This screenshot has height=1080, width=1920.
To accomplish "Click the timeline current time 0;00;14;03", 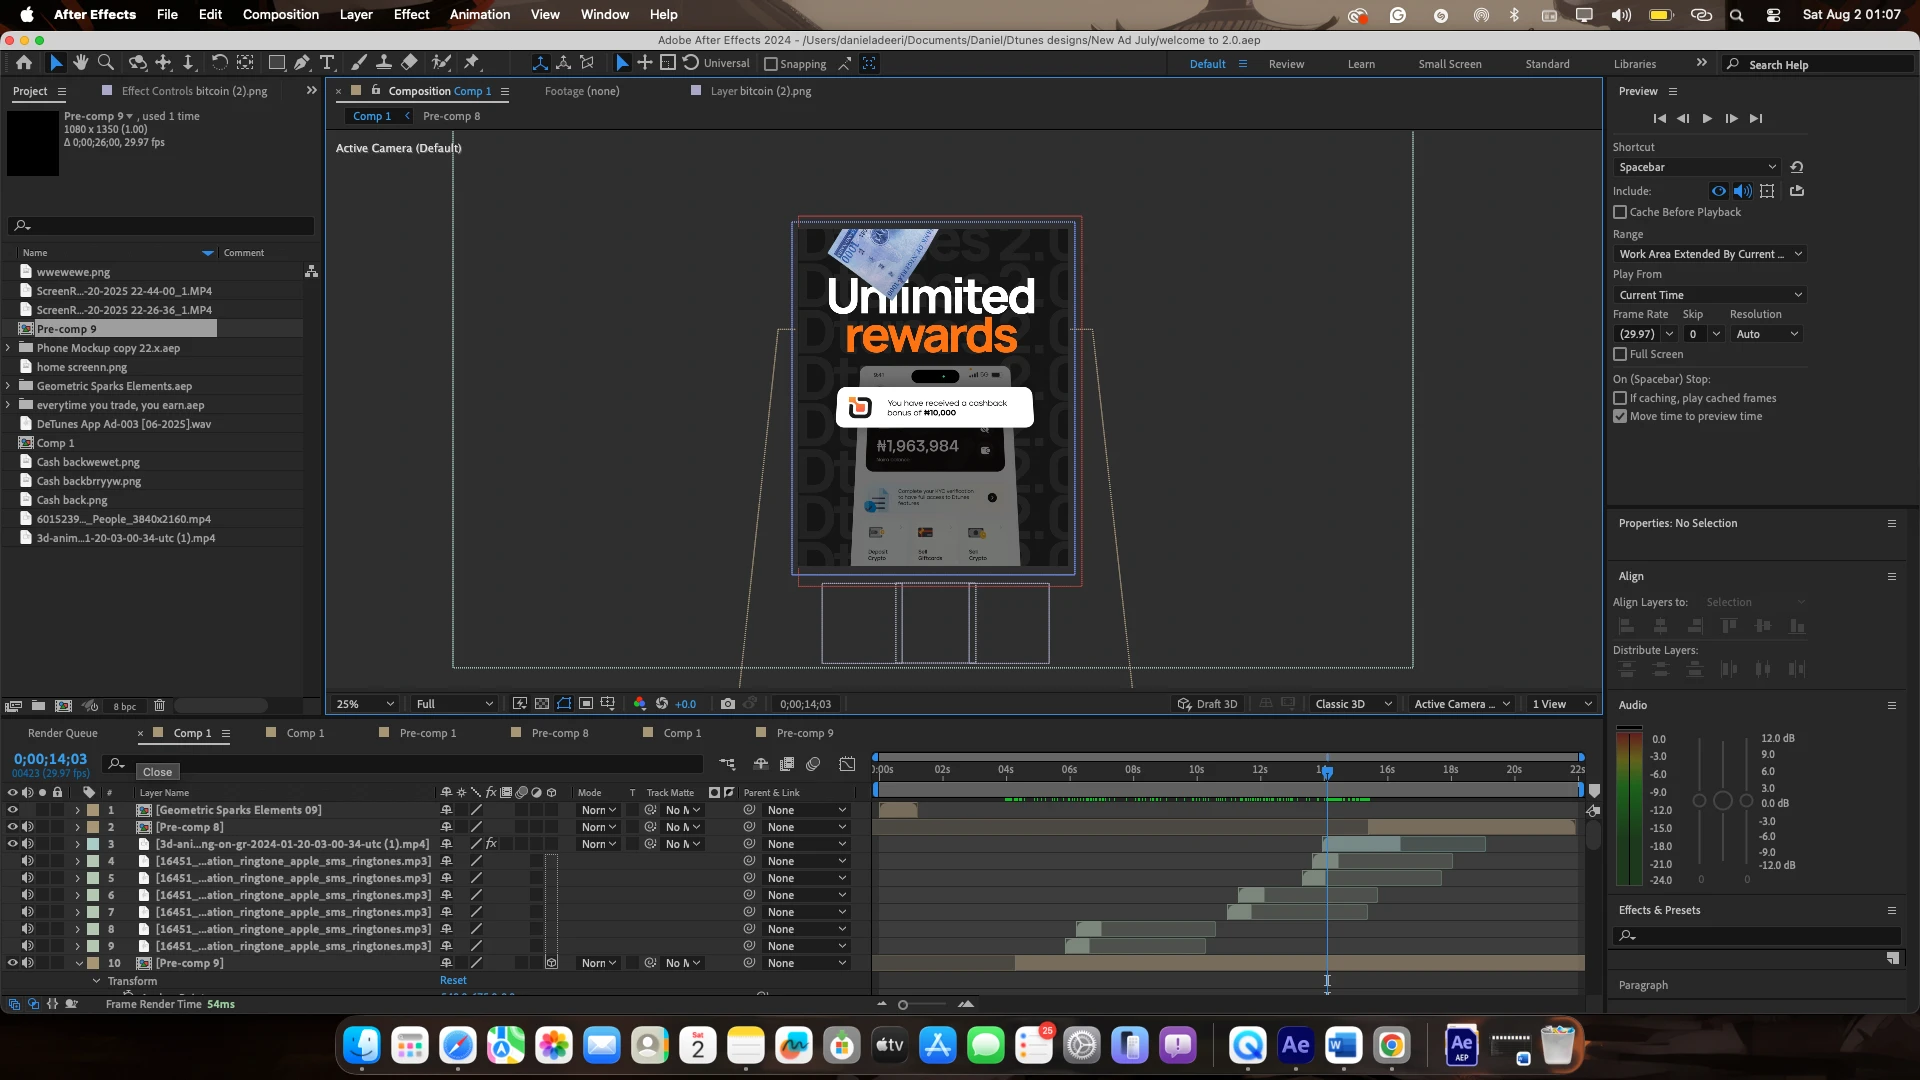I will point(50,760).
